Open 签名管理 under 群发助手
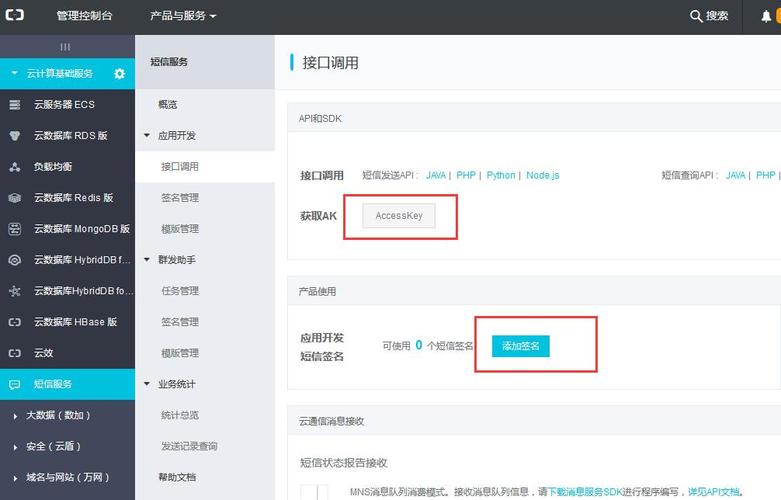Image resolution: width=781 pixels, height=500 pixels. (180, 322)
